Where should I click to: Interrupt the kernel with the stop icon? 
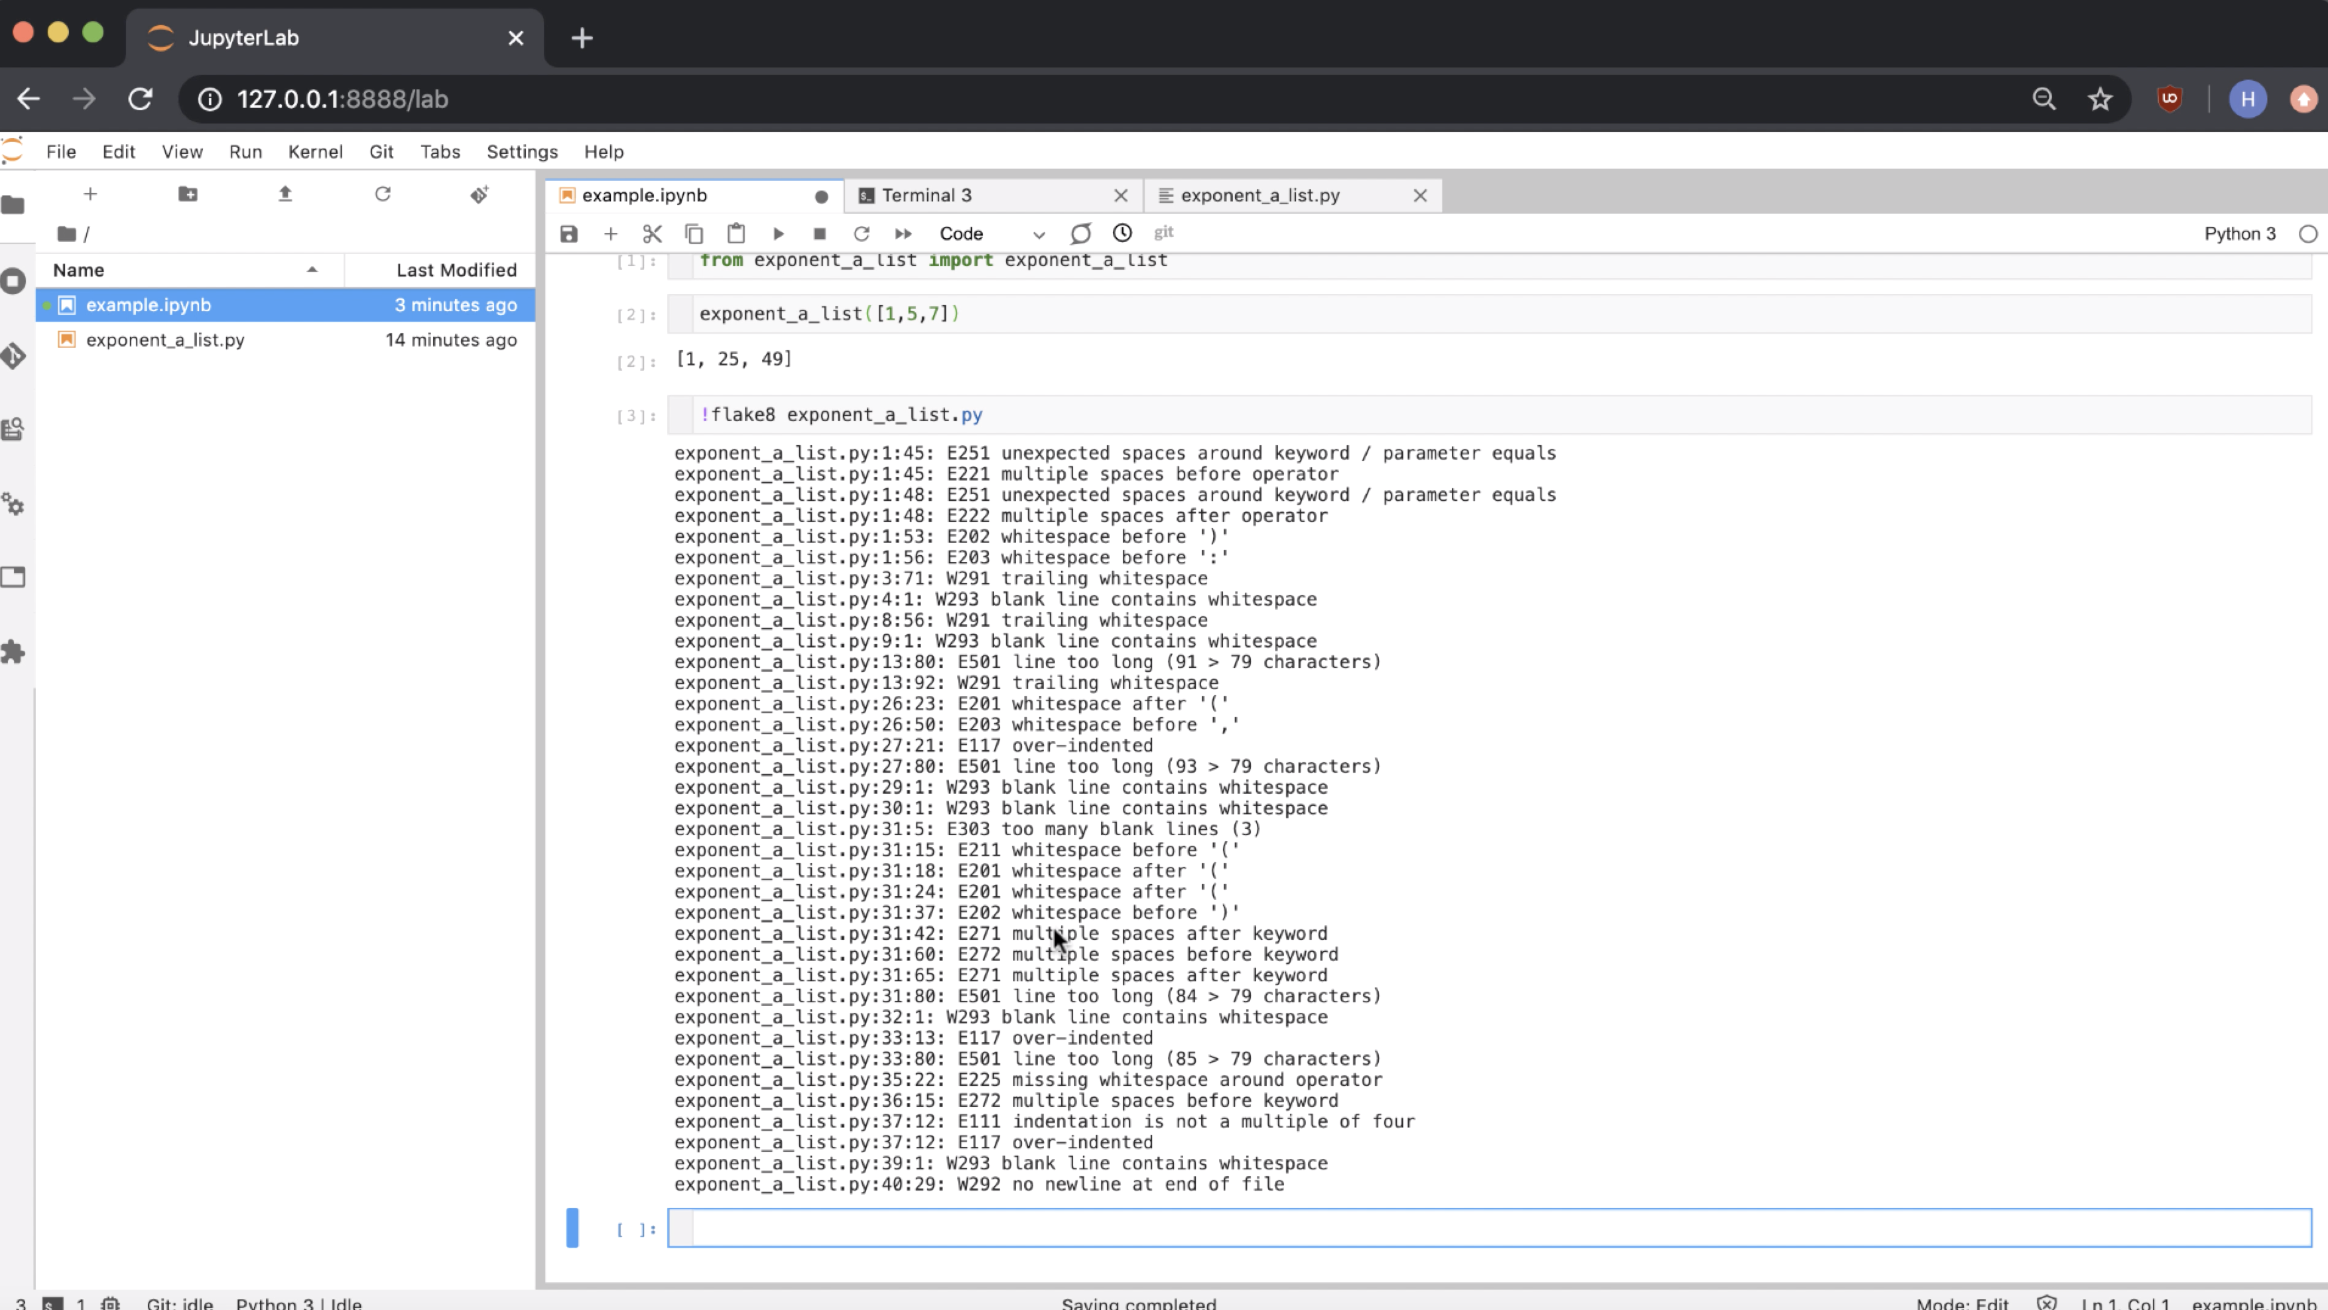point(819,234)
